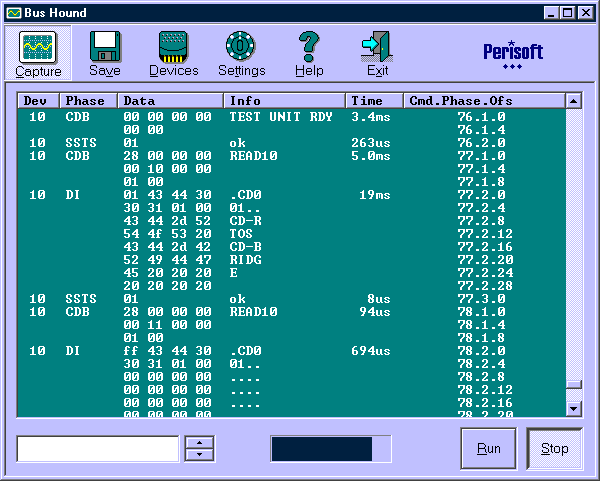Click offset 78.1.0
Image resolution: width=600 pixels, height=481 pixels.
[481, 312]
